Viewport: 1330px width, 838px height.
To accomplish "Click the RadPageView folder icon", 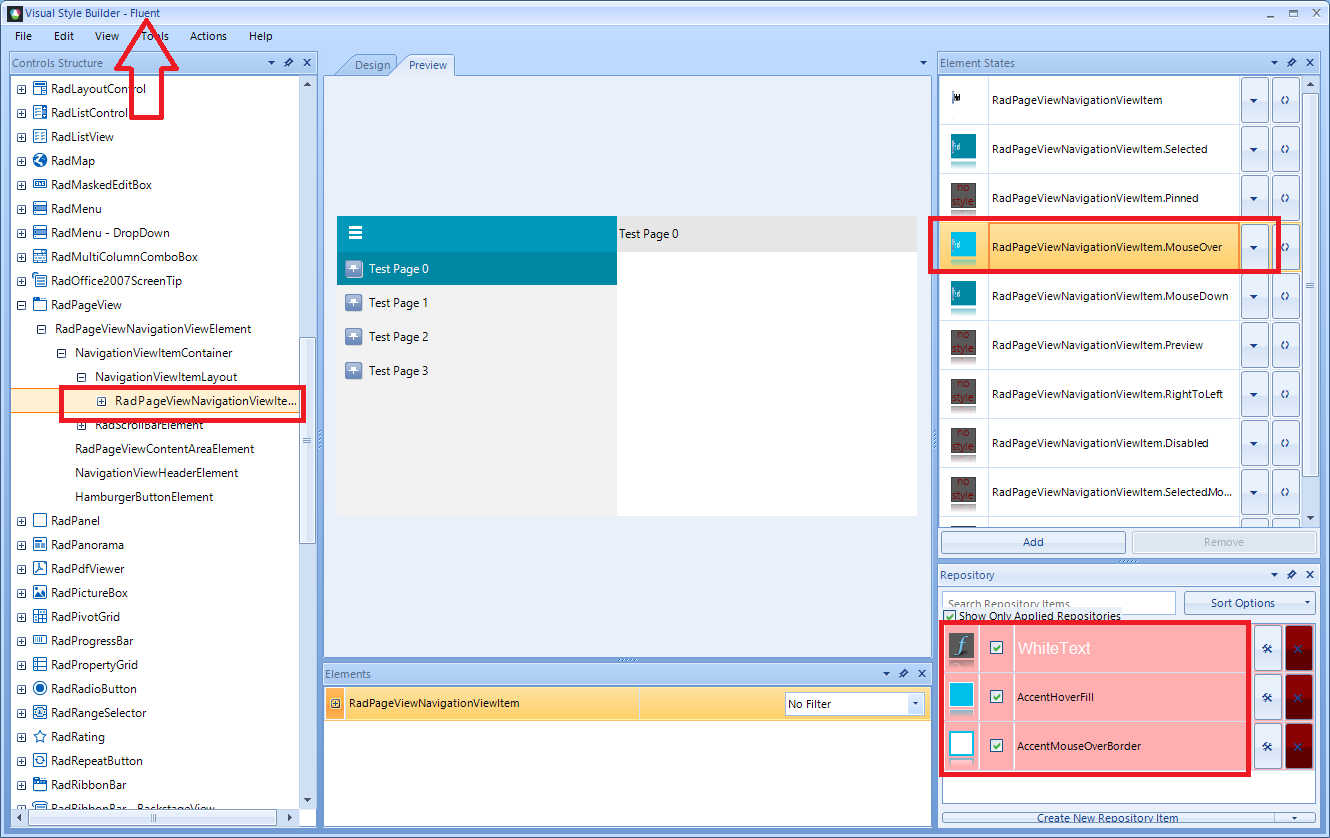I will (x=40, y=305).
